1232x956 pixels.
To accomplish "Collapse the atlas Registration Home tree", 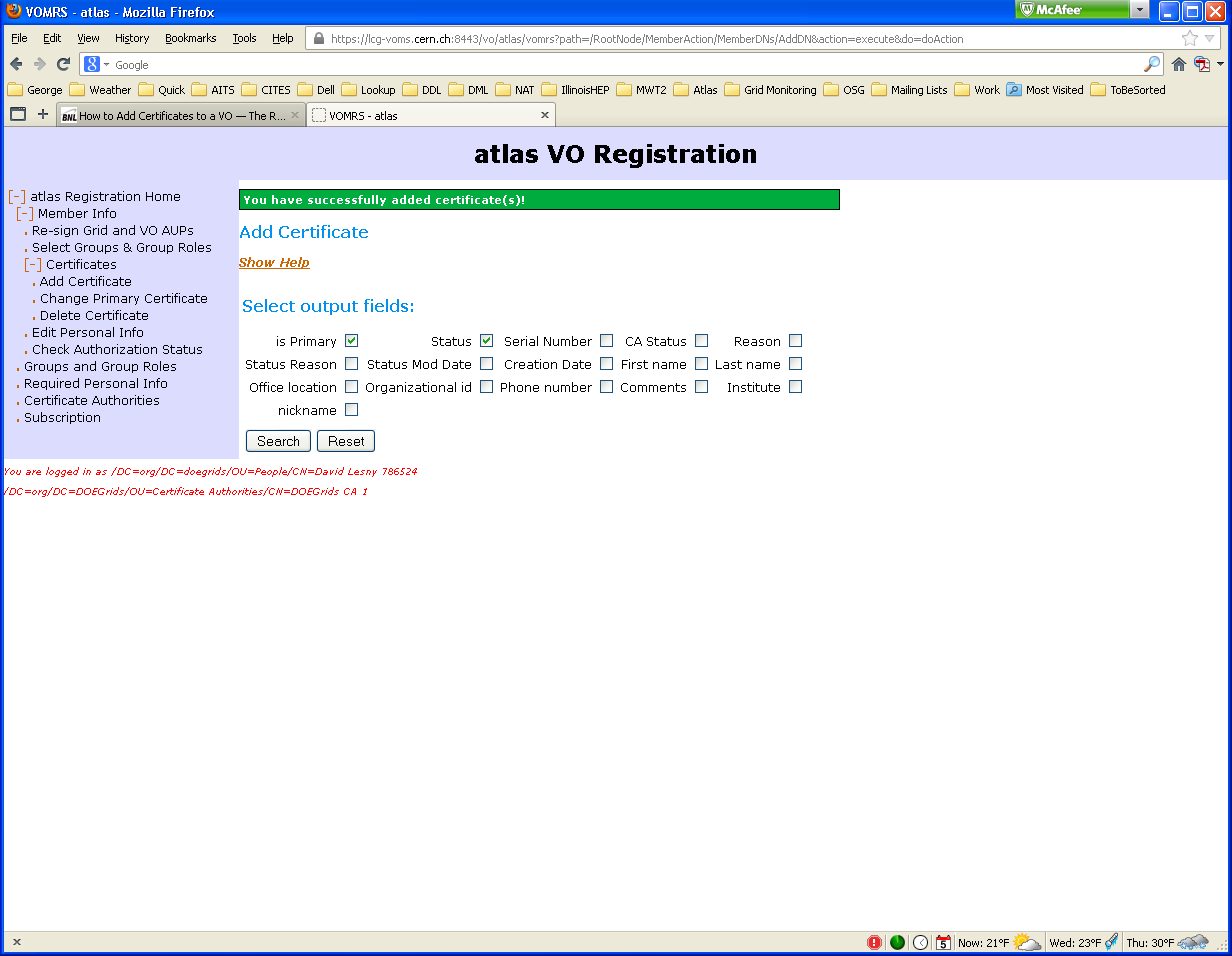I will (x=17, y=197).
